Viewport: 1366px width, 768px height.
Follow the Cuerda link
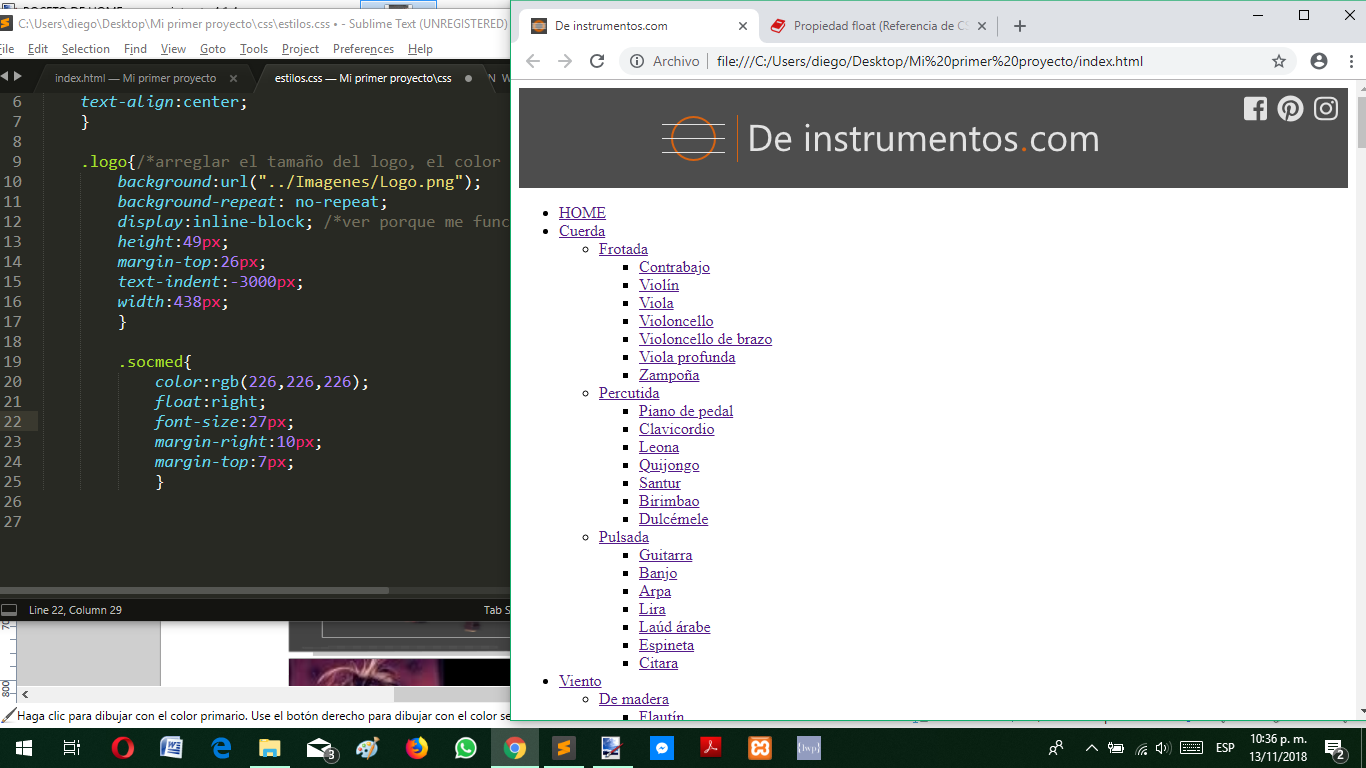click(x=582, y=231)
